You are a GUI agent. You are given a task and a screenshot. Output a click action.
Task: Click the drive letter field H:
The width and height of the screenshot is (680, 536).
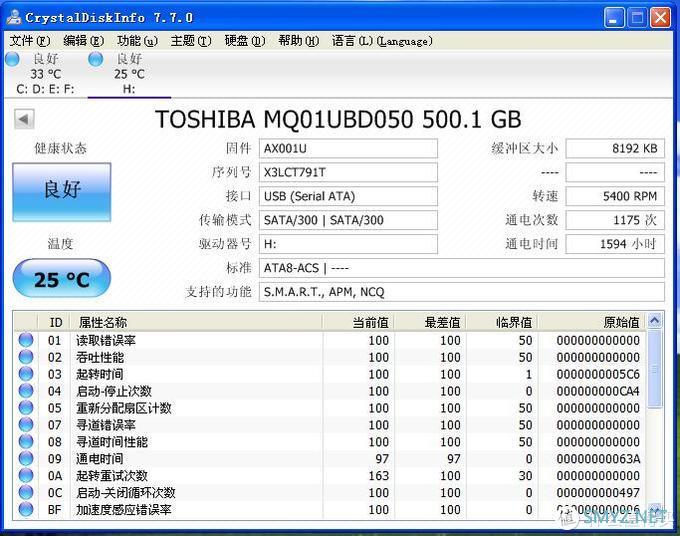(x=348, y=244)
